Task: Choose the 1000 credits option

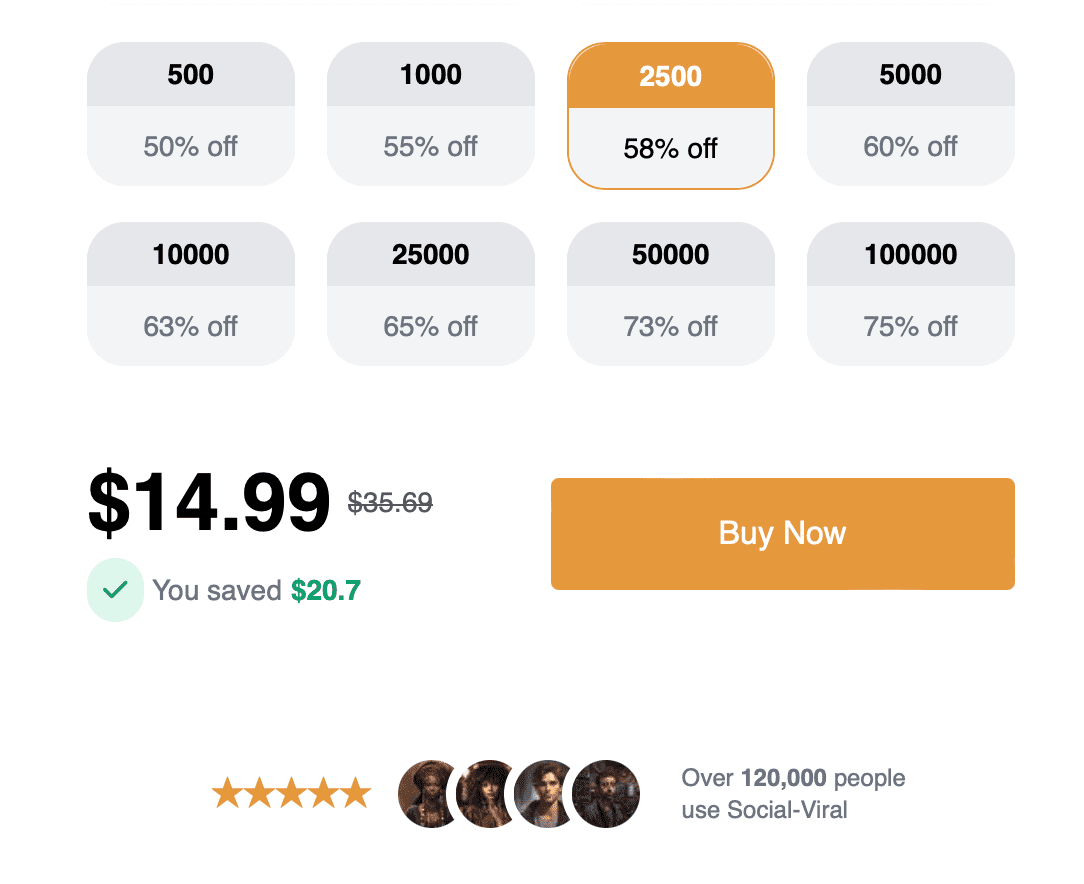Action: (430, 113)
